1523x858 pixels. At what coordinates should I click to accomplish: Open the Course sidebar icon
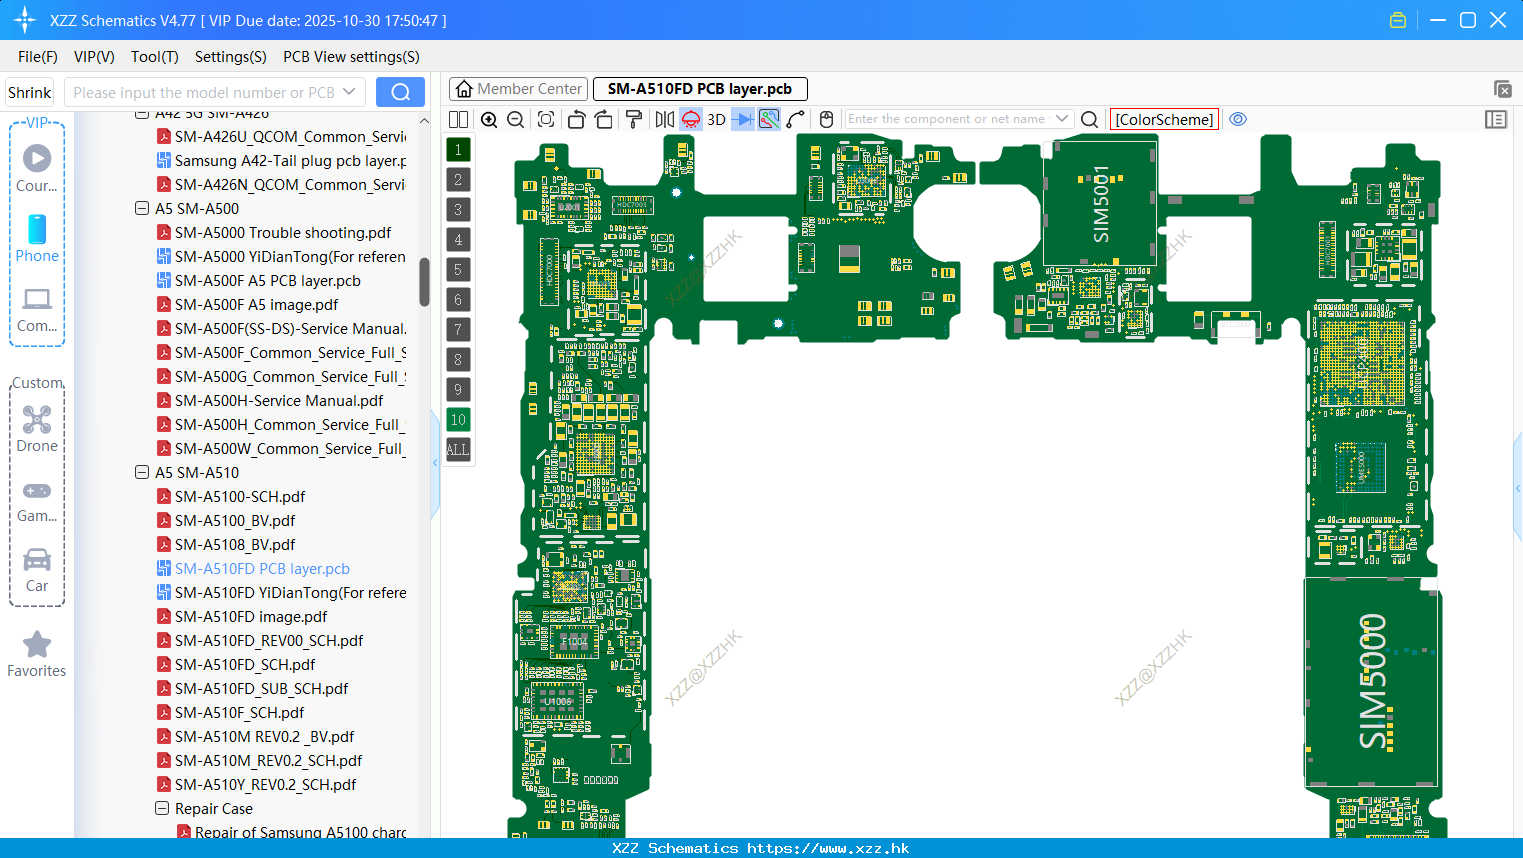pos(37,168)
